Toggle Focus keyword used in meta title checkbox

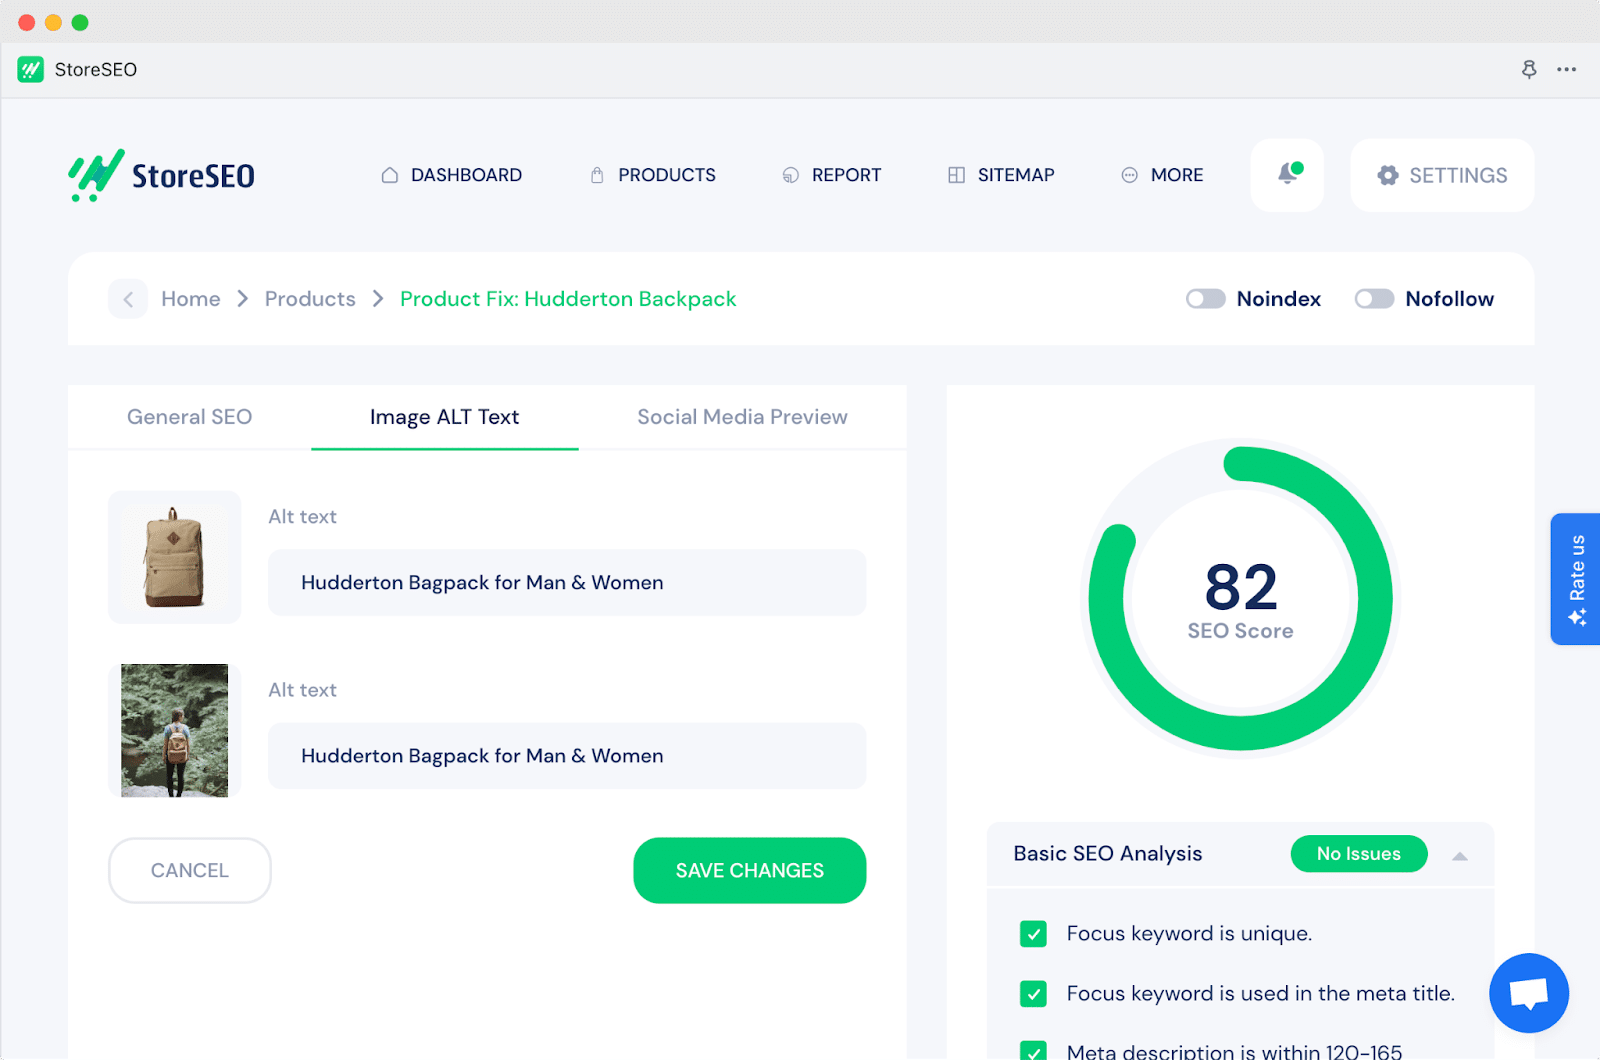(1033, 994)
